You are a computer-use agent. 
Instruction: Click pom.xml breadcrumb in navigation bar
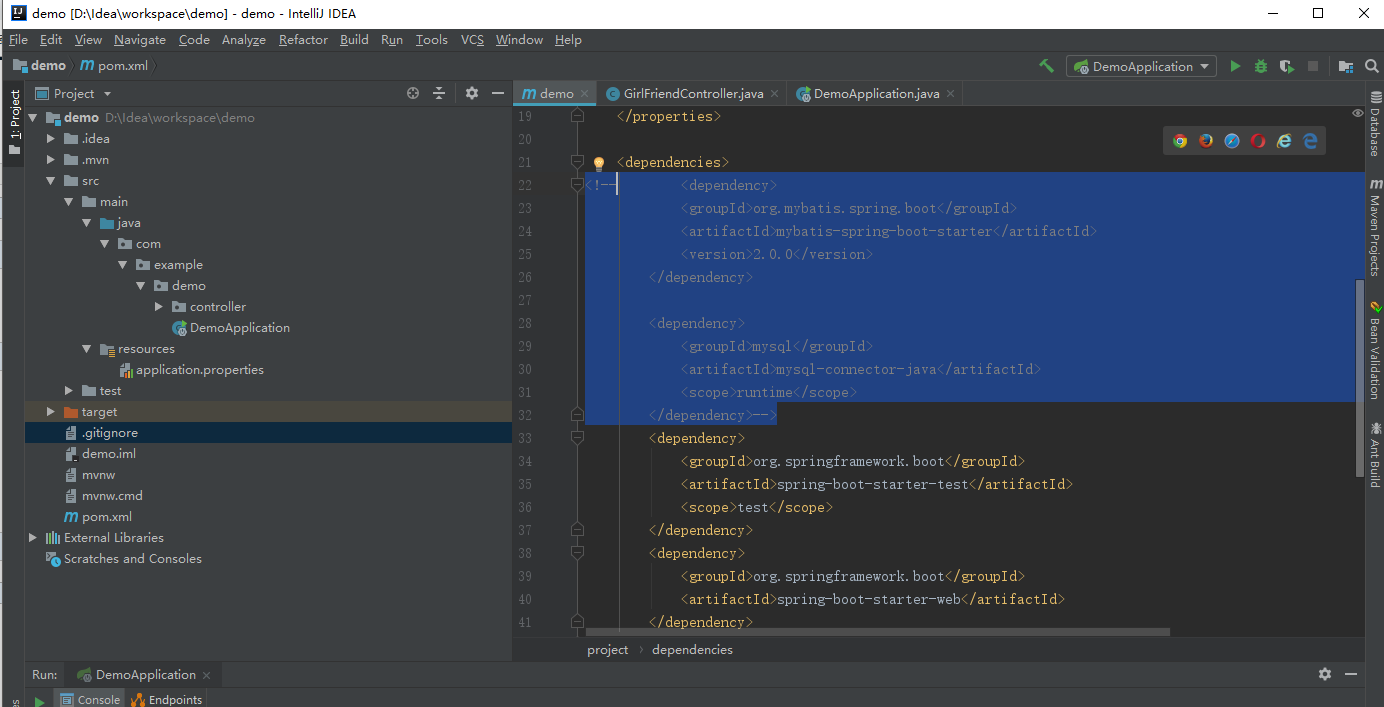tap(114, 66)
